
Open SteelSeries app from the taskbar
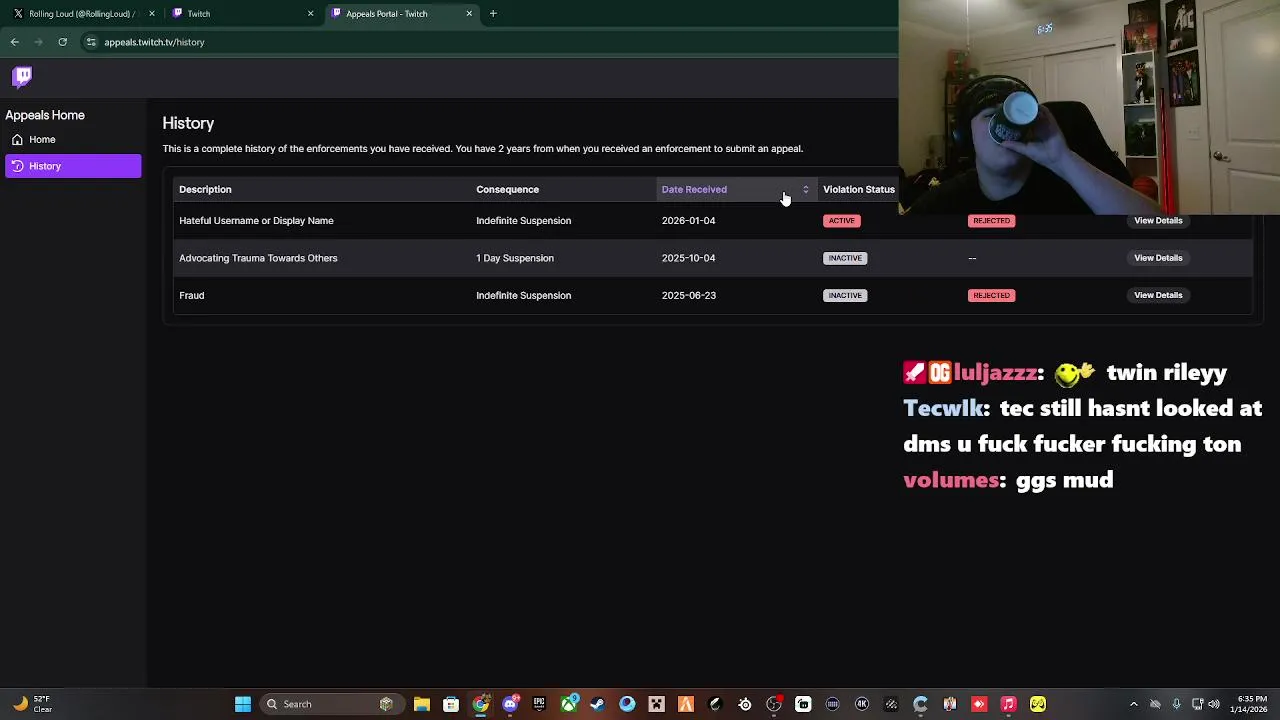745,704
